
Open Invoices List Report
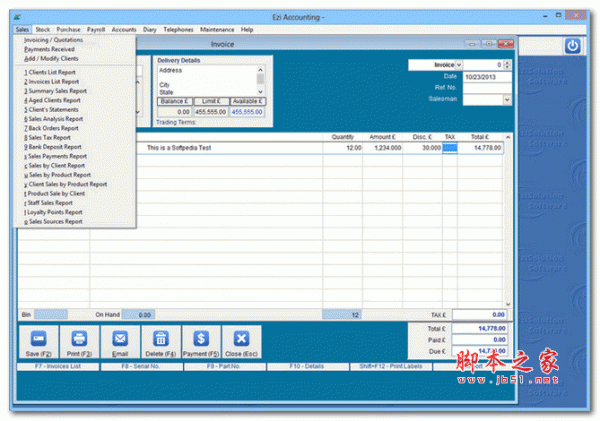point(52,82)
